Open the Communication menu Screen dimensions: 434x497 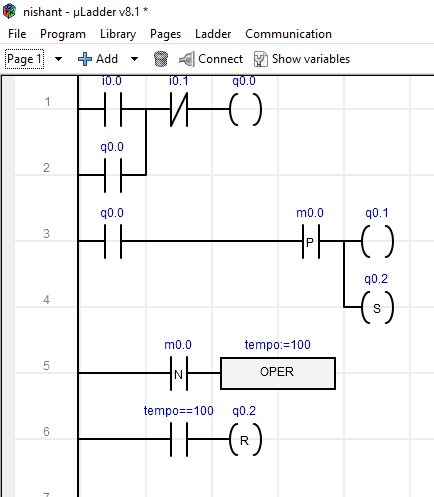(288, 34)
